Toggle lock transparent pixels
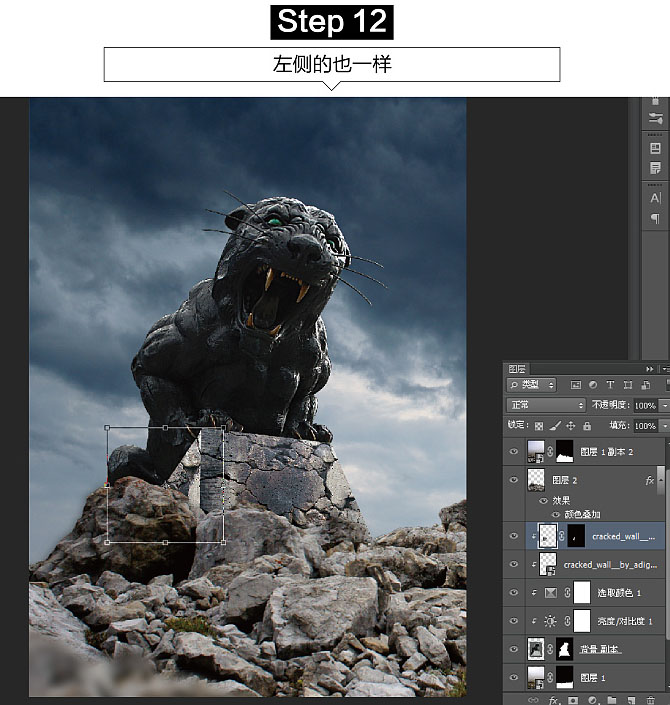The image size is (670, 705). click(x=539, y=425)
